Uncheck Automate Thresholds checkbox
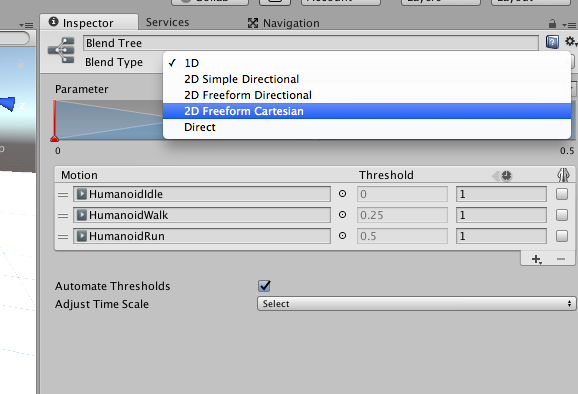The height and width of the screenshot is (394, 578). click(x=264, y=286)
